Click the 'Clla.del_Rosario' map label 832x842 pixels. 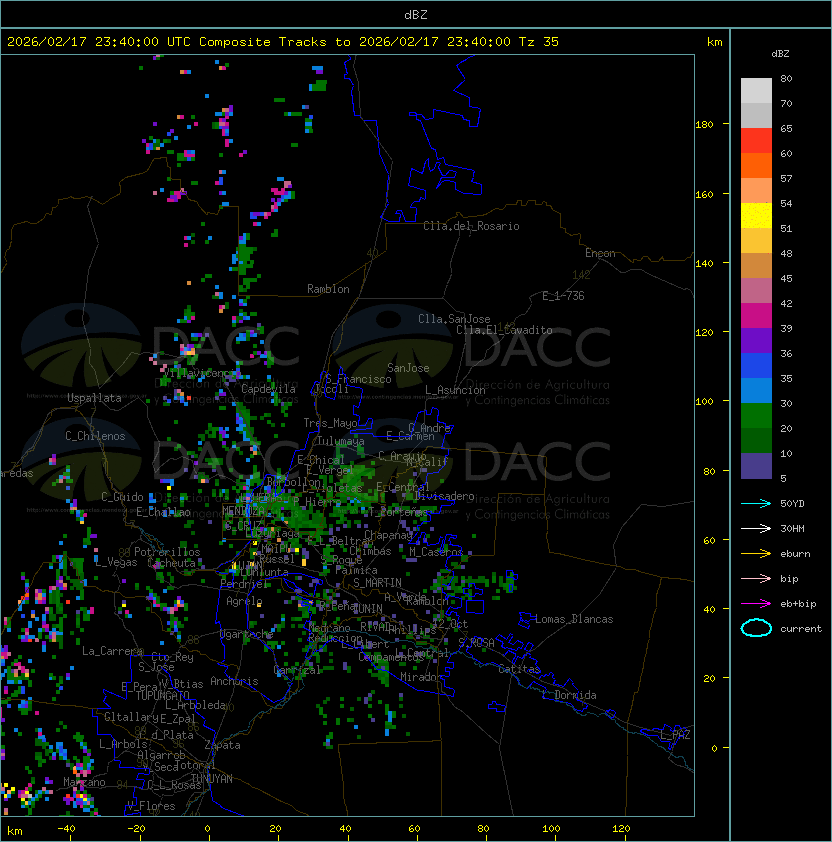[471, 226]
